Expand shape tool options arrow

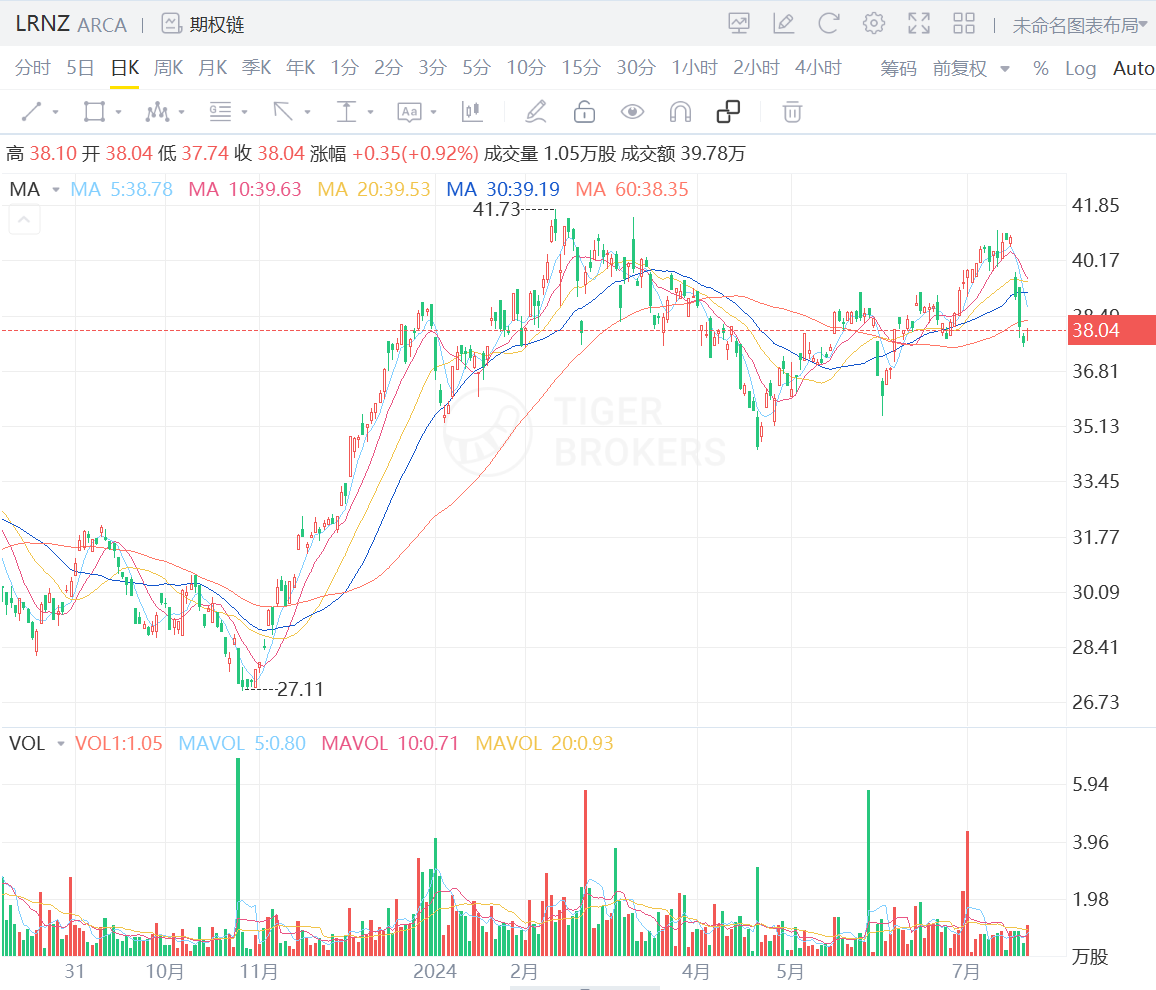pyautogui.click(x=119, y=113)
